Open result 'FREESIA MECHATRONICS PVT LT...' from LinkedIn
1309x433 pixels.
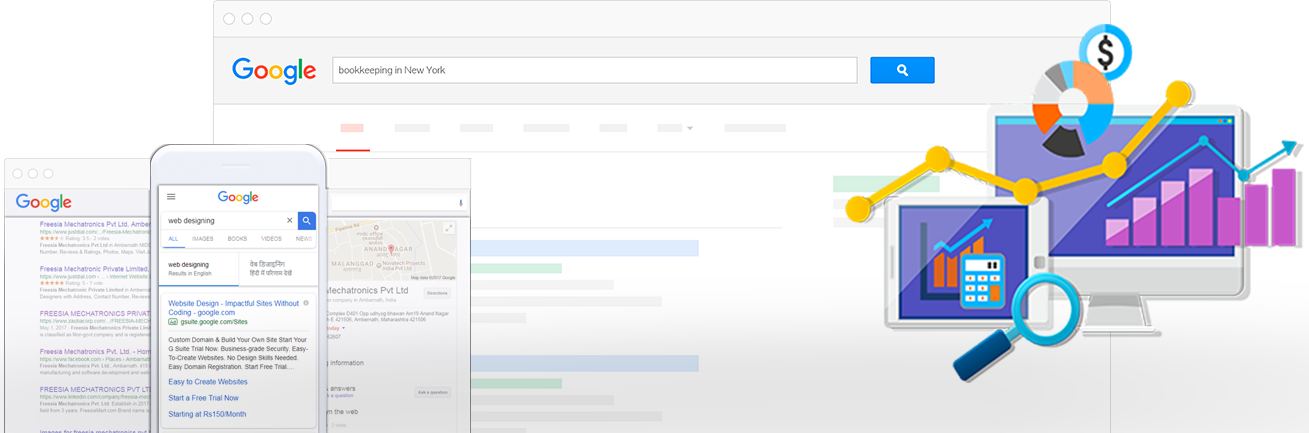tap(94, 389)
